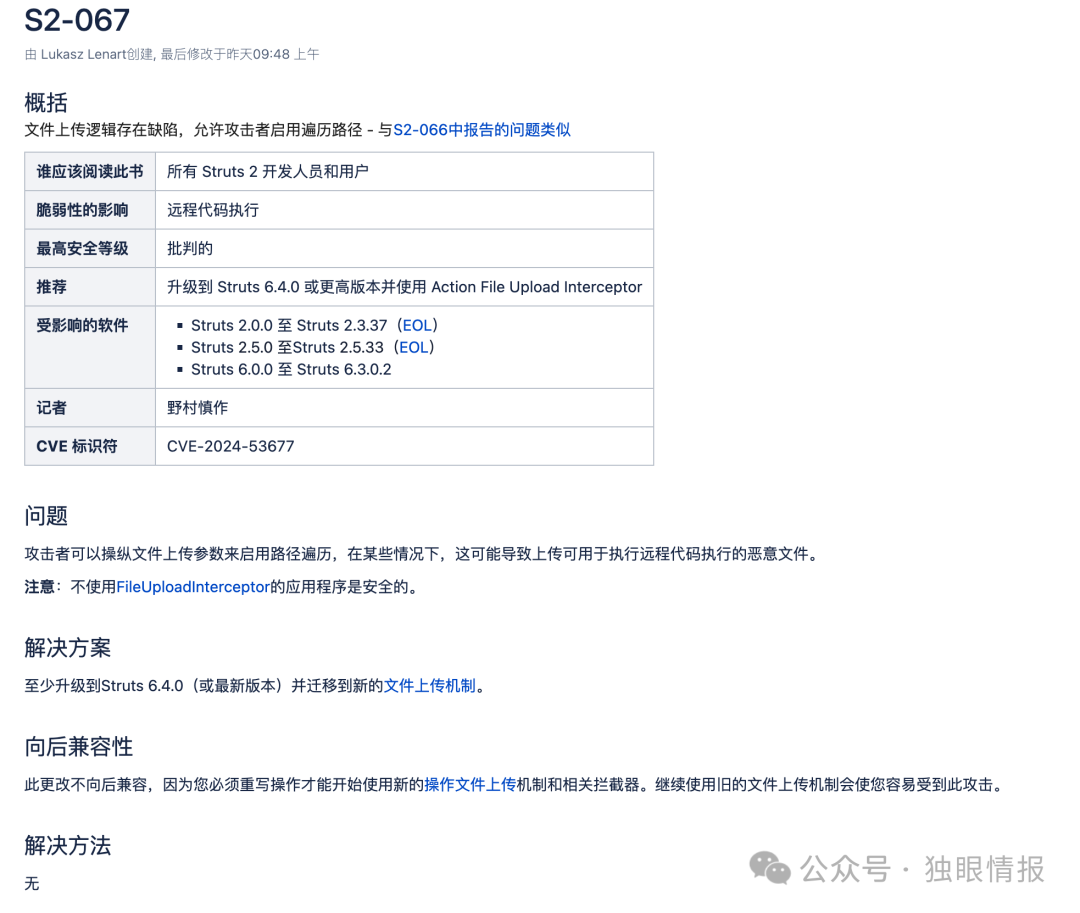Click the author name Lukasz Lenart
Image resolution: width=1080 pixels, height=913 pixels.
point(83,54)
